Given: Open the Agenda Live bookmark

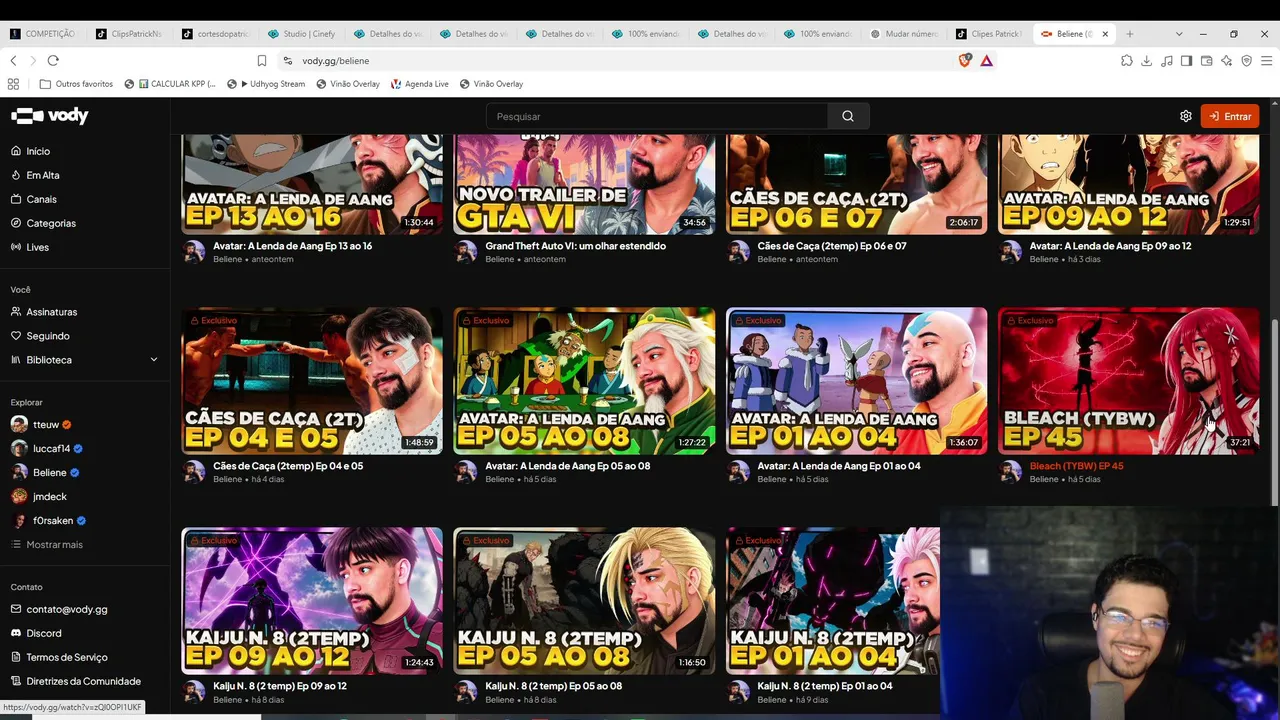Looking at the screenshot, I should pos(419,84).
